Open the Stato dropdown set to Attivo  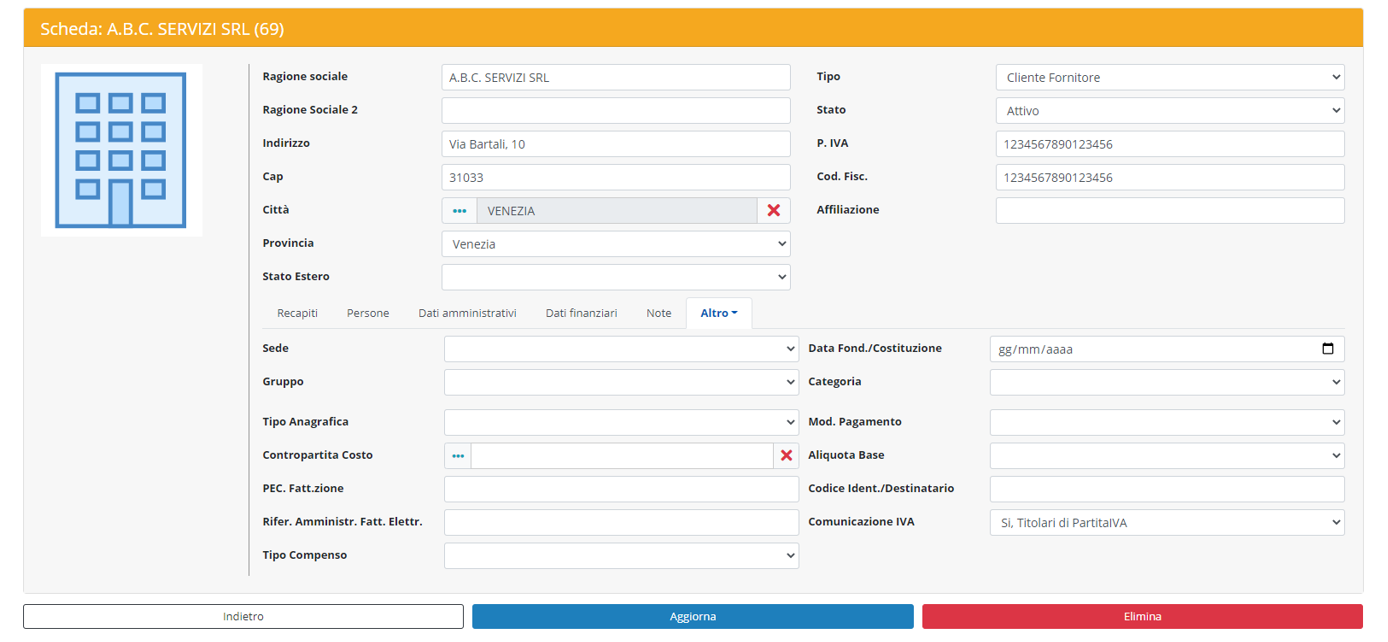(1169, 111)
